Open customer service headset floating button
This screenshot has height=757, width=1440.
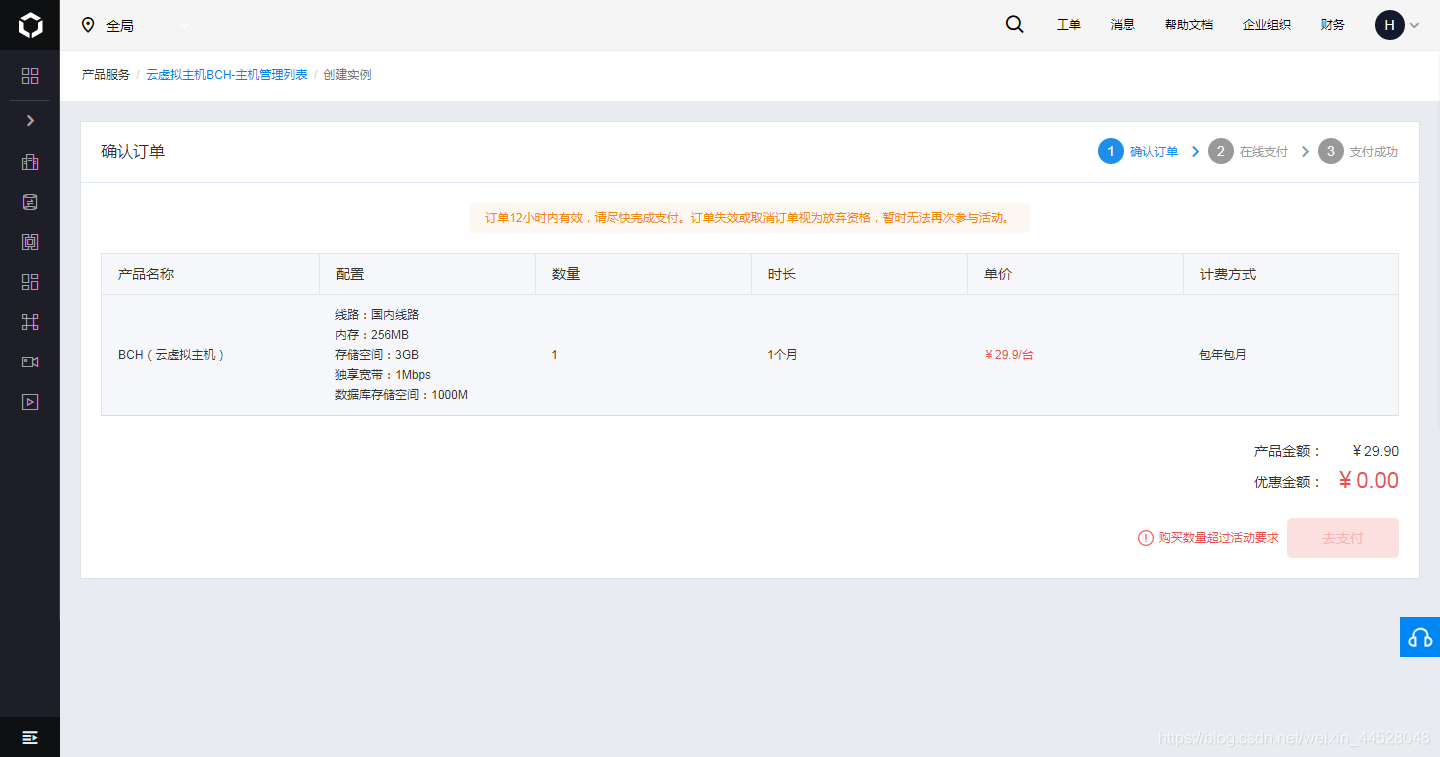tap(1420, 637)
